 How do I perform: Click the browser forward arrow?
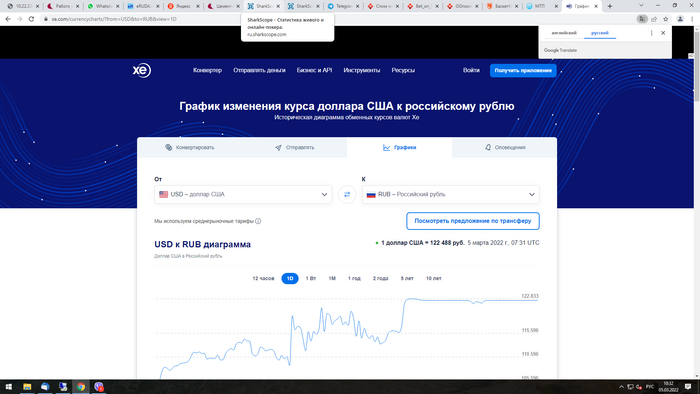click(19, 19)
